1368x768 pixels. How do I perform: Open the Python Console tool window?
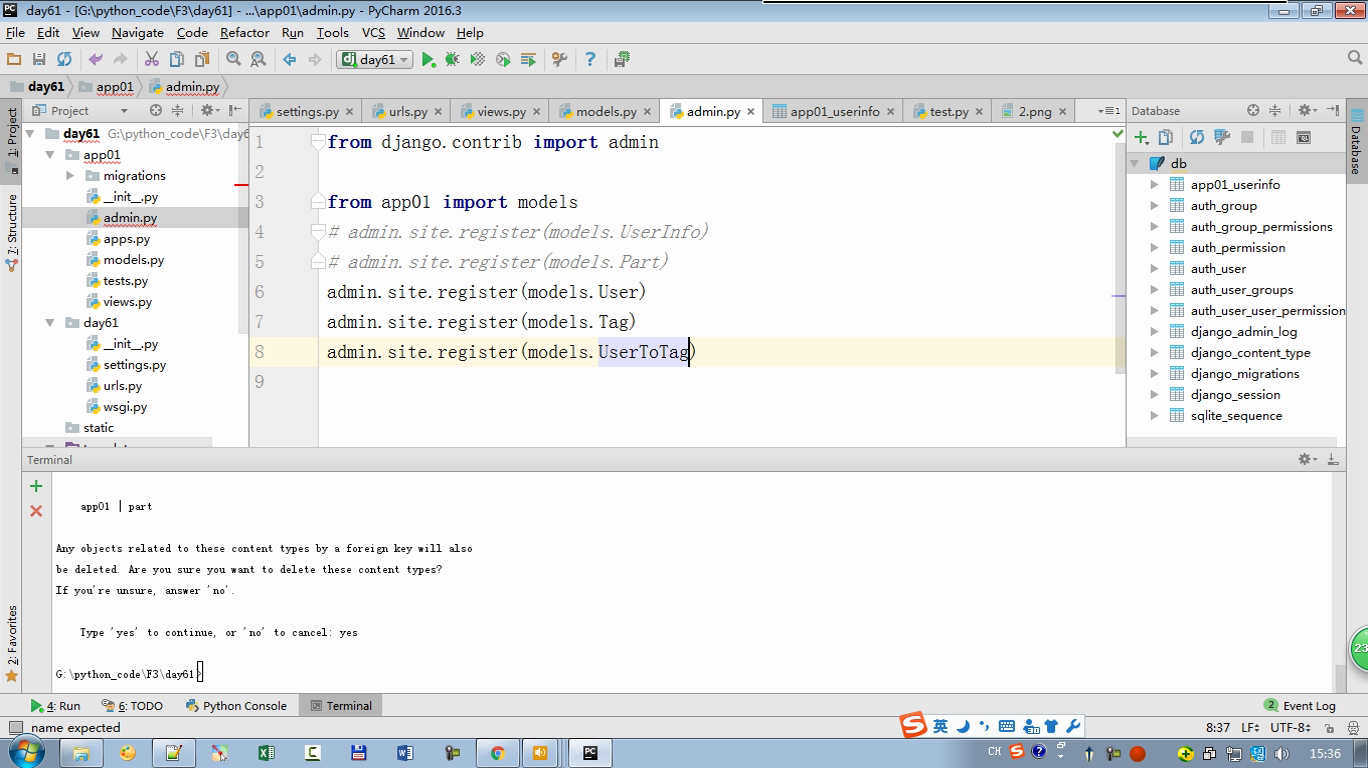[236, 705]
